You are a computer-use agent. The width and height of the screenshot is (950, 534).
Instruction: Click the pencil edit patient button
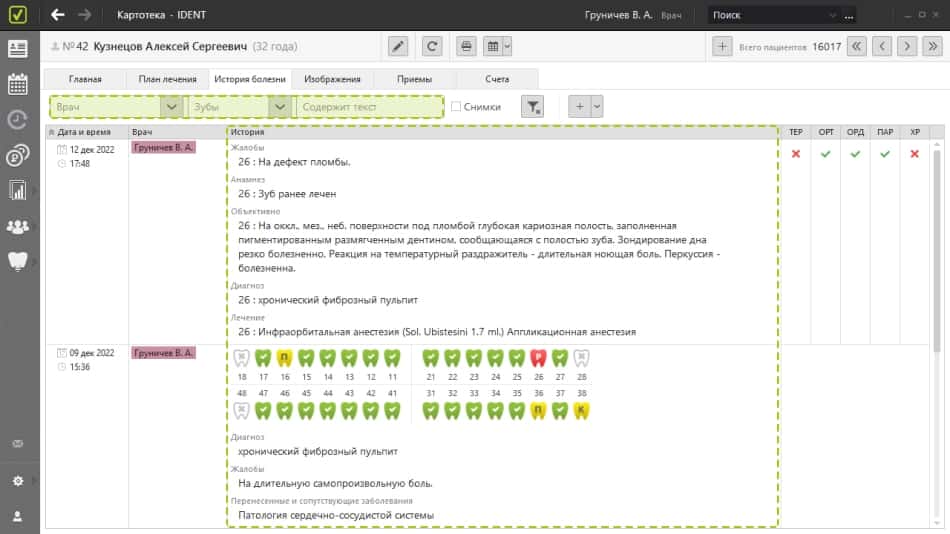pos(398,46)
